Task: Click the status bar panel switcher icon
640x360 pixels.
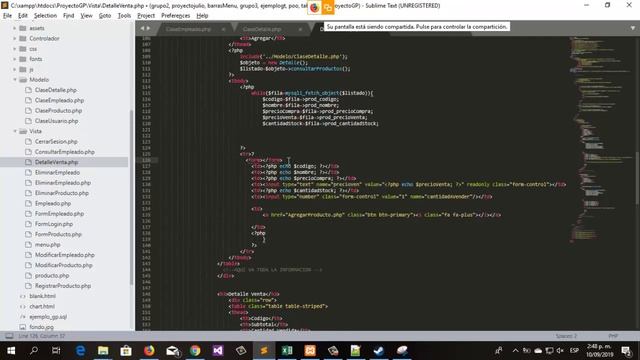Action: coord(9,336)
